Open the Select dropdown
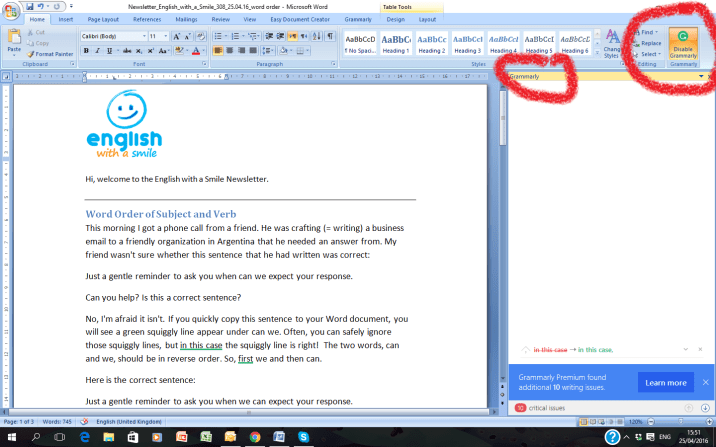Viewport: 716px width, 447px height. point(660,54)
